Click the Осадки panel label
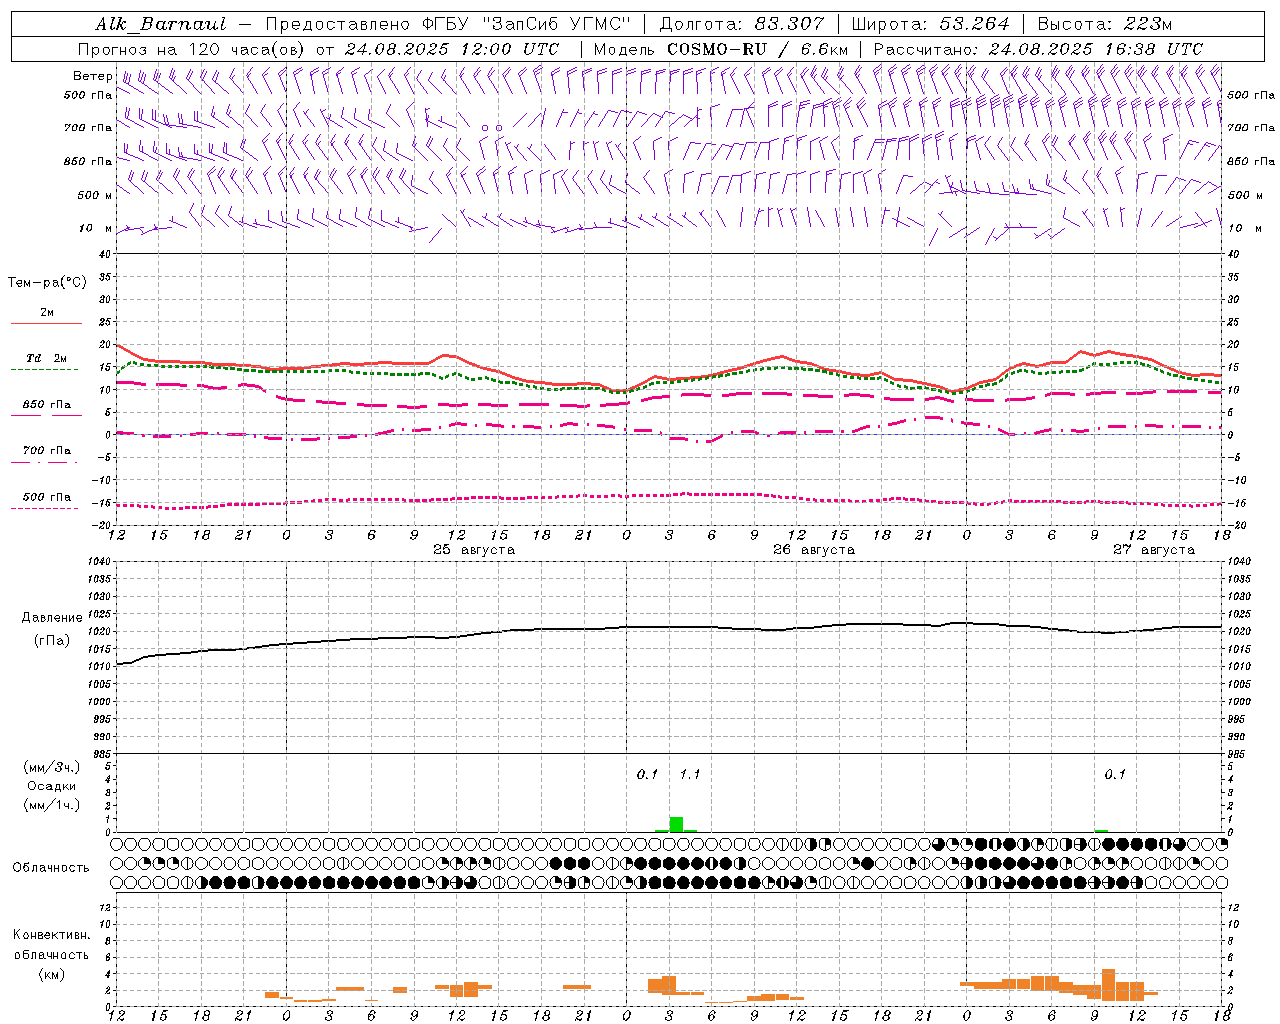 (51, 786)
